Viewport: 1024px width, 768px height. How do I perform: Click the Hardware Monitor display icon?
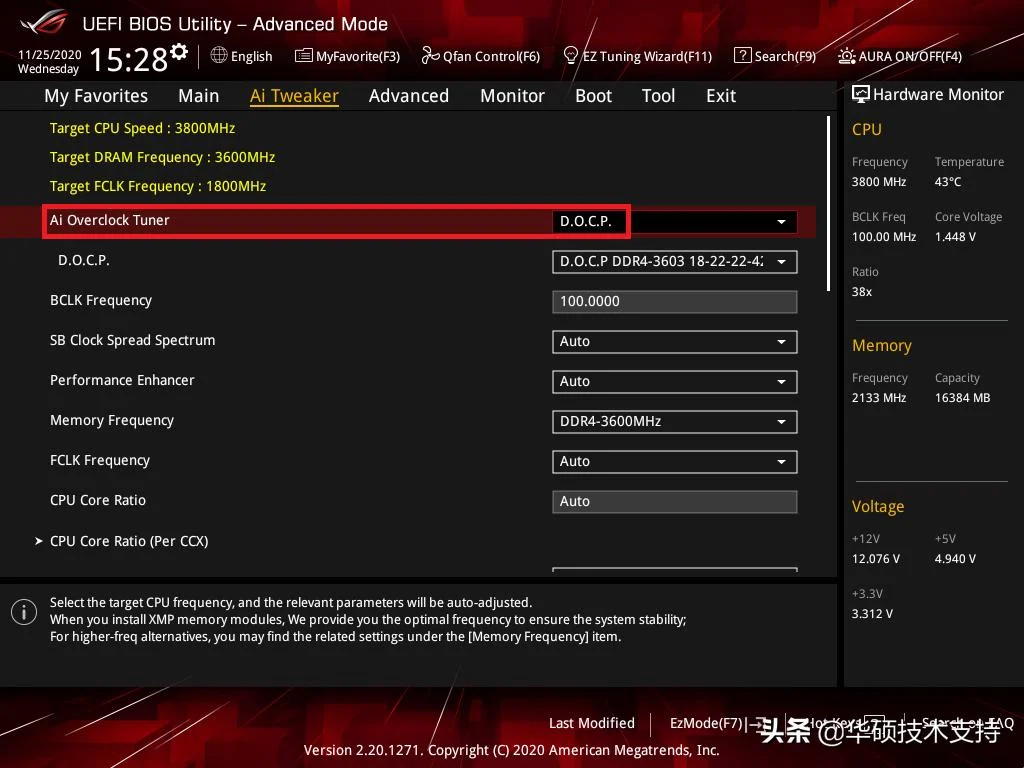pyautogui.click(x=860, y=94)
